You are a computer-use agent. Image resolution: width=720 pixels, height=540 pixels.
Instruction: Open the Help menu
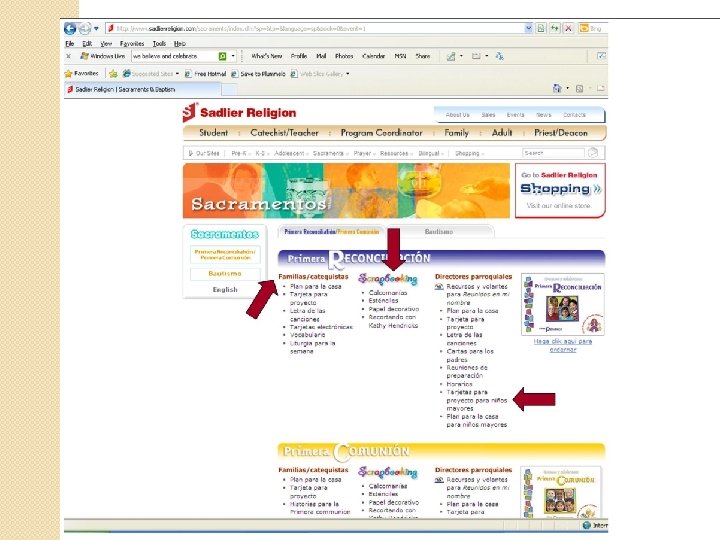pos(180,44)
